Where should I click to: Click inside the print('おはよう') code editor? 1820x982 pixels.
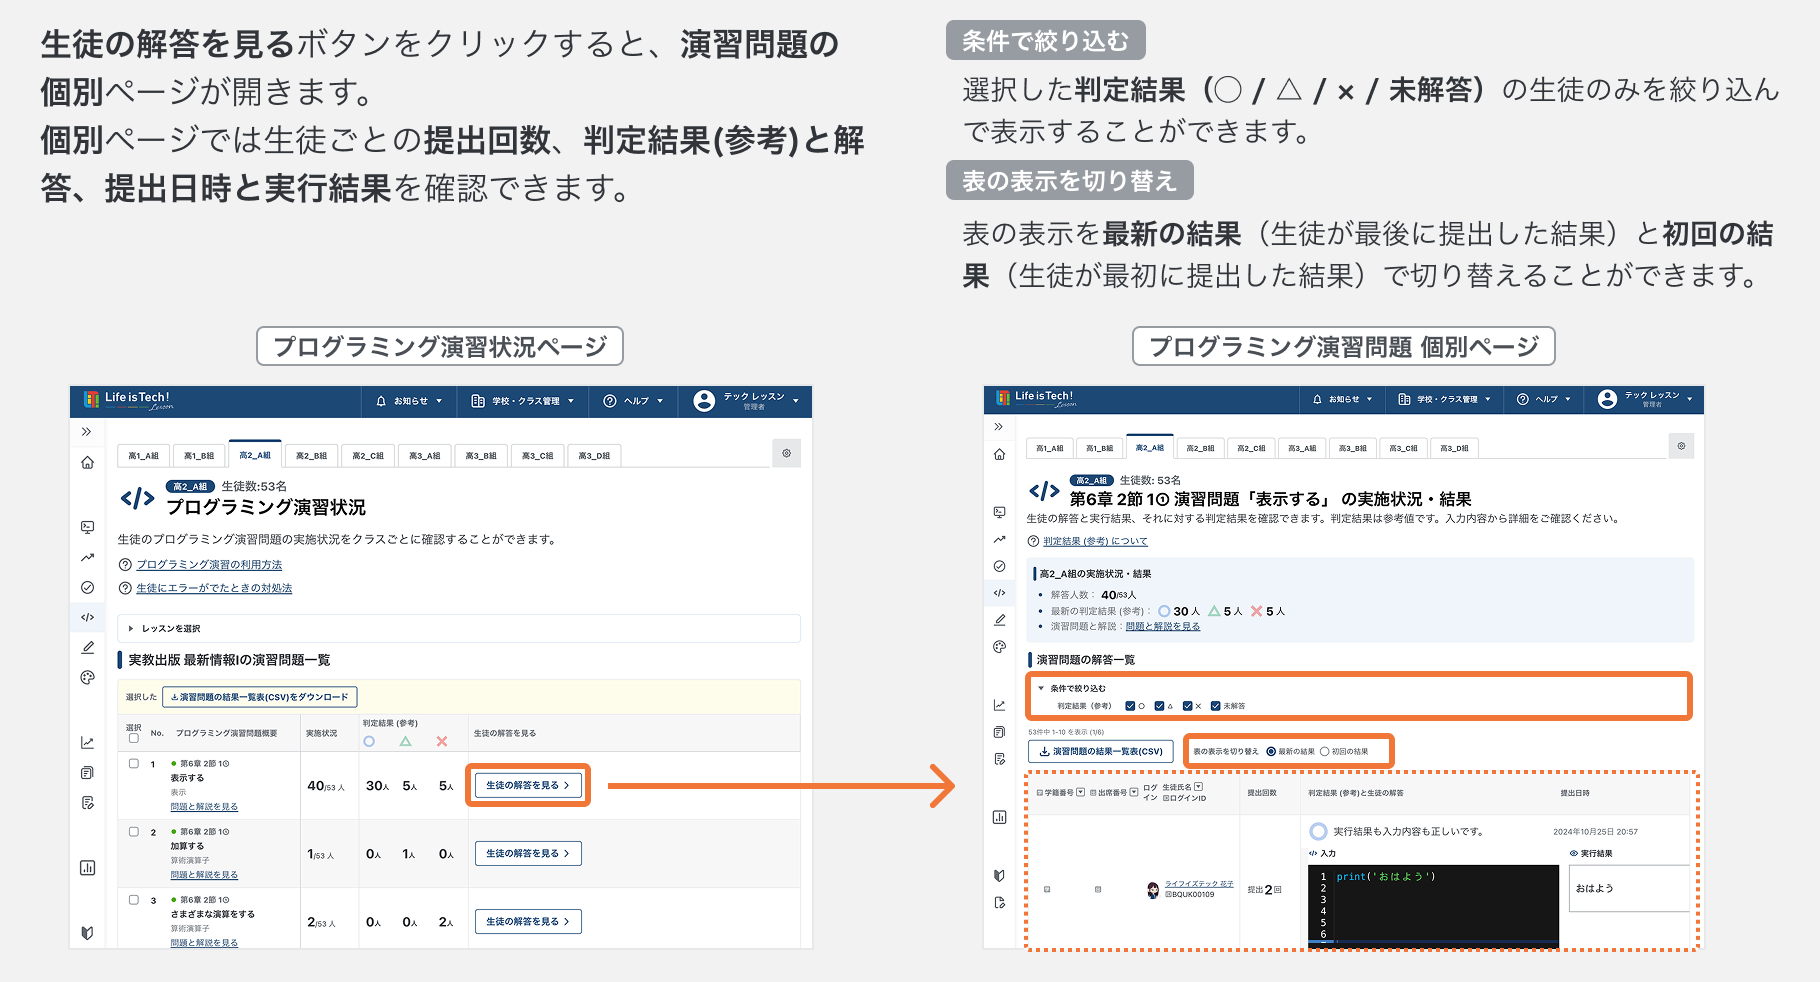click(1433, 904)
